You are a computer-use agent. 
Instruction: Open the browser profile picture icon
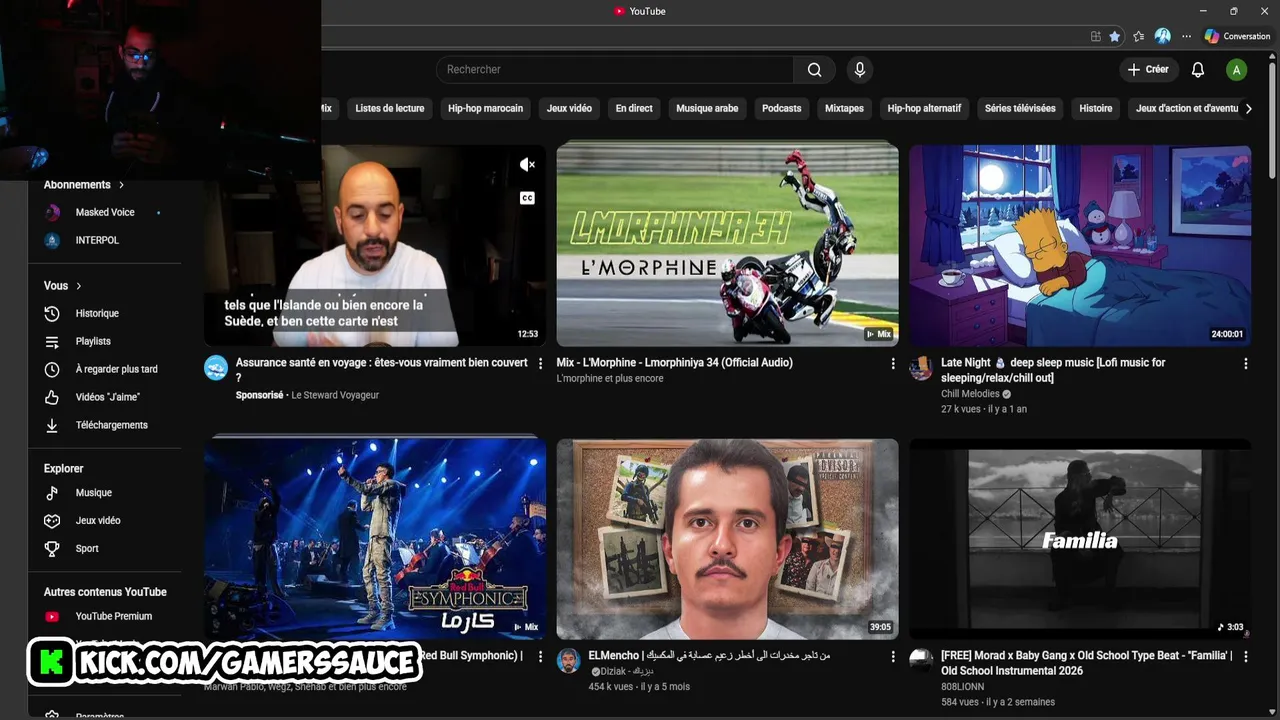click(1162, 36)
